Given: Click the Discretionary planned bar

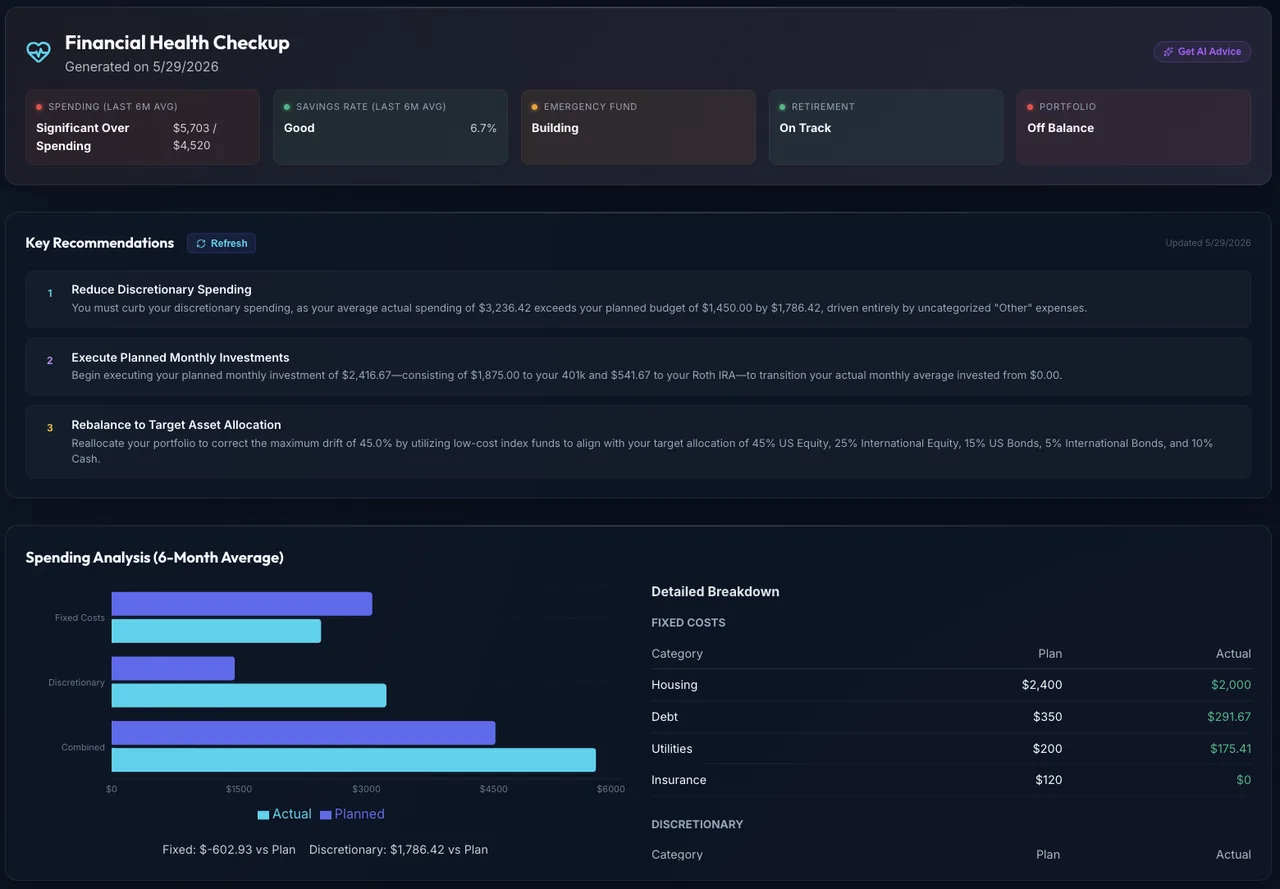Looking at the screenshot, I should 173,668.
